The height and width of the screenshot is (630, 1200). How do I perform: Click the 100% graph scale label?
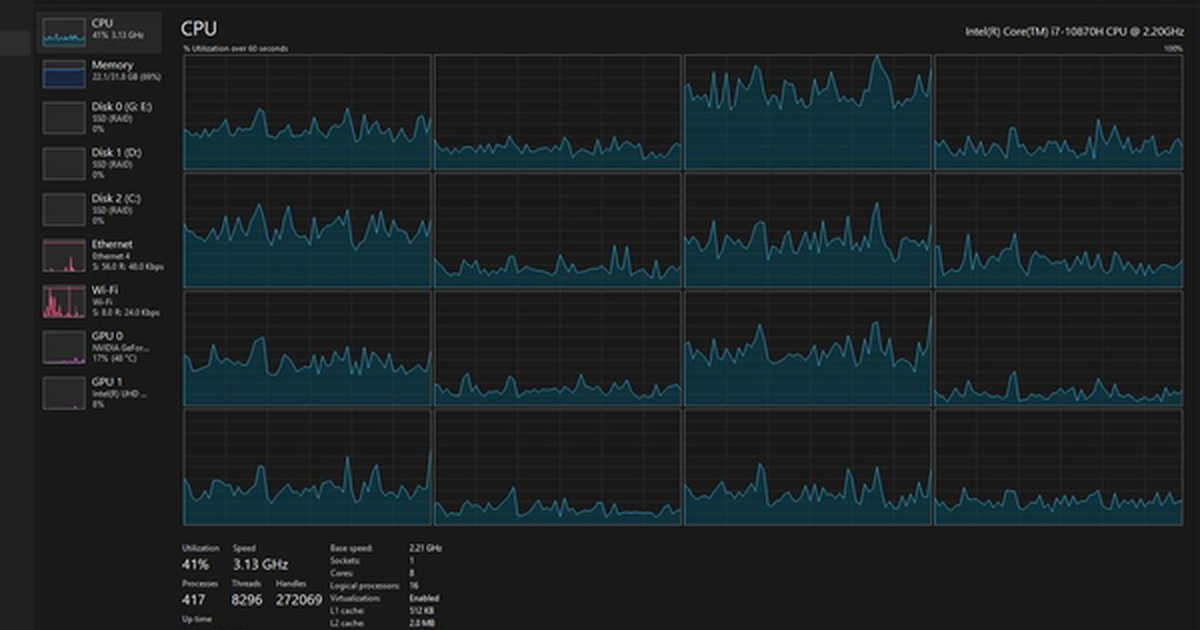pos(1173,48)
